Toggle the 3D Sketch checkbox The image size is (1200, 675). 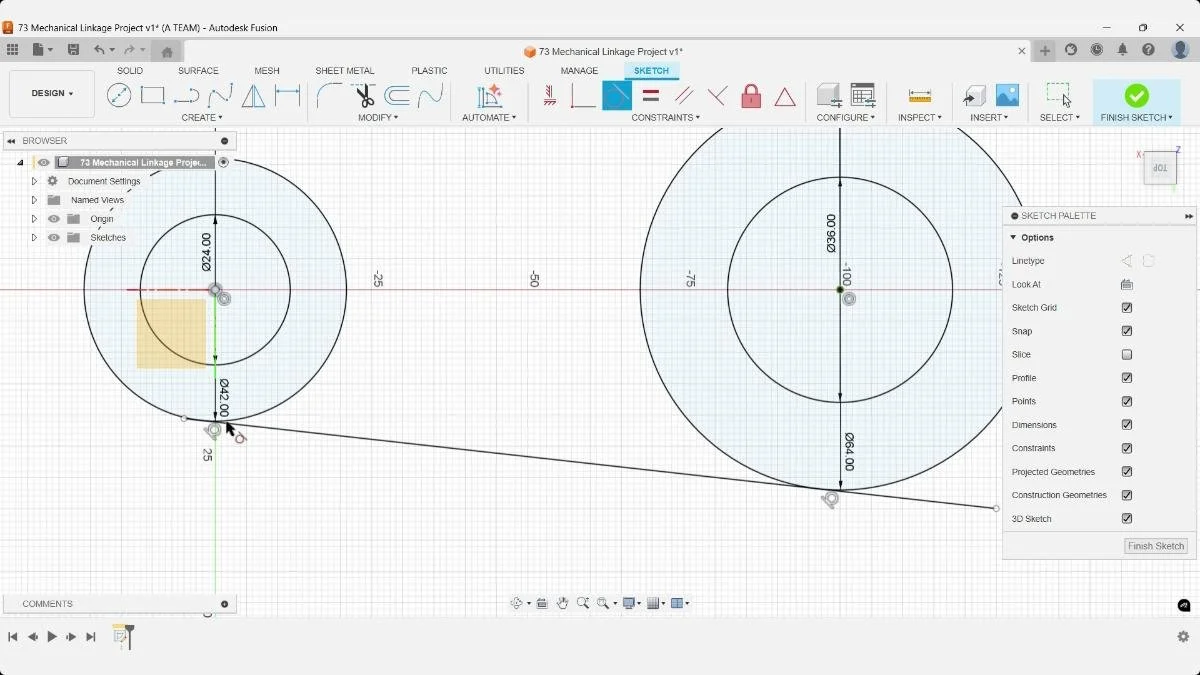(1127, 519)
